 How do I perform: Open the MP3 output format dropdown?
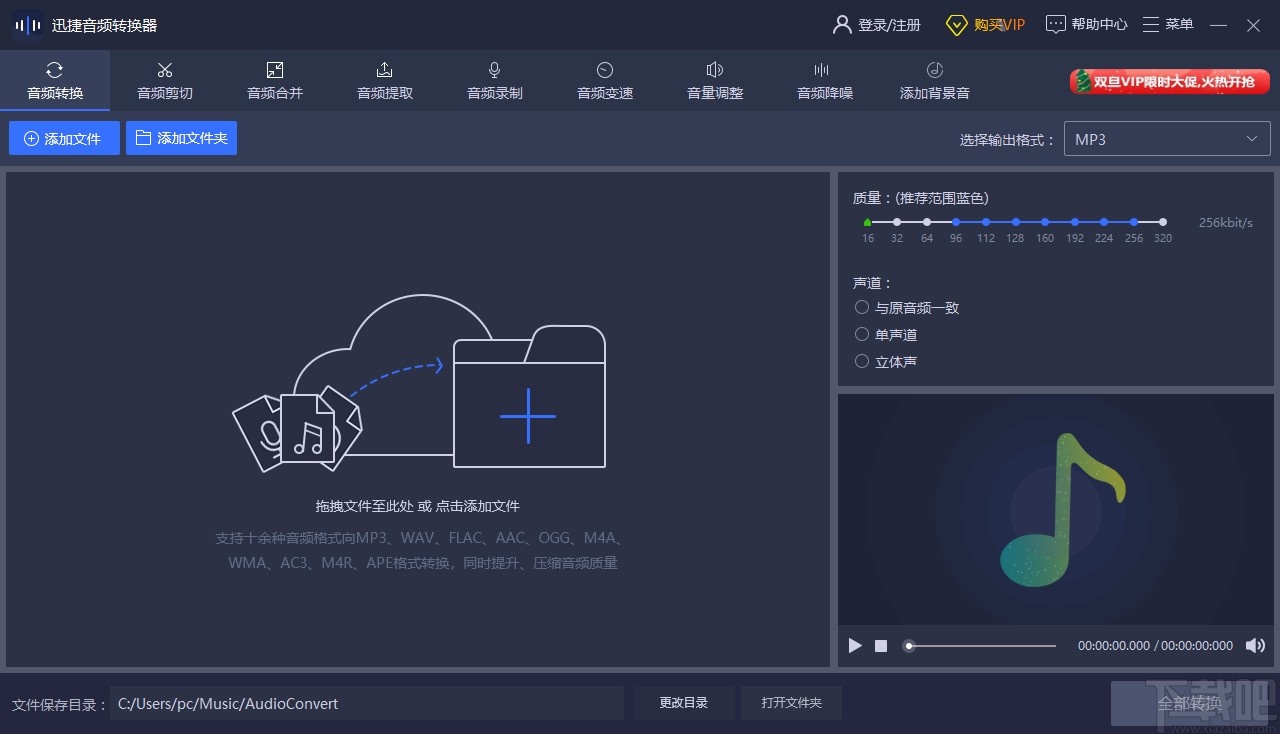coord(1166,138)
